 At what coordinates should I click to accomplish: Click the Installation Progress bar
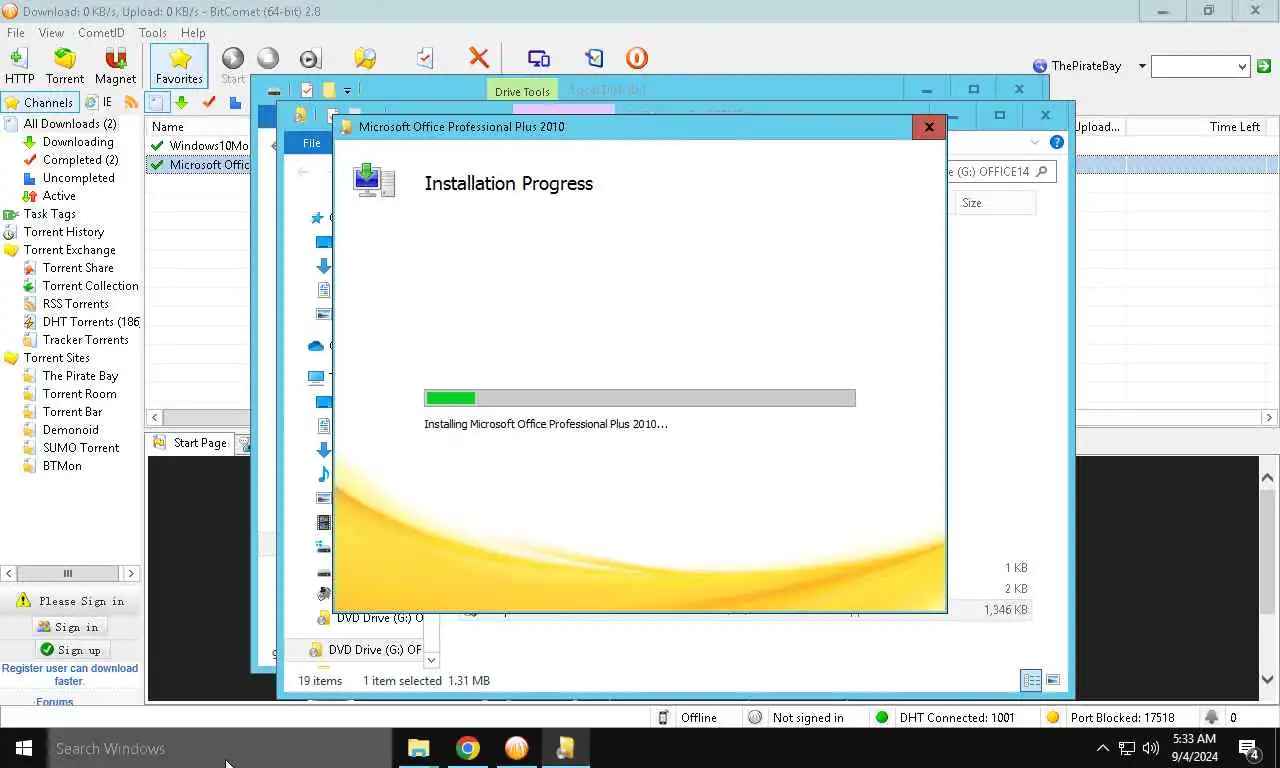[640, 398]
